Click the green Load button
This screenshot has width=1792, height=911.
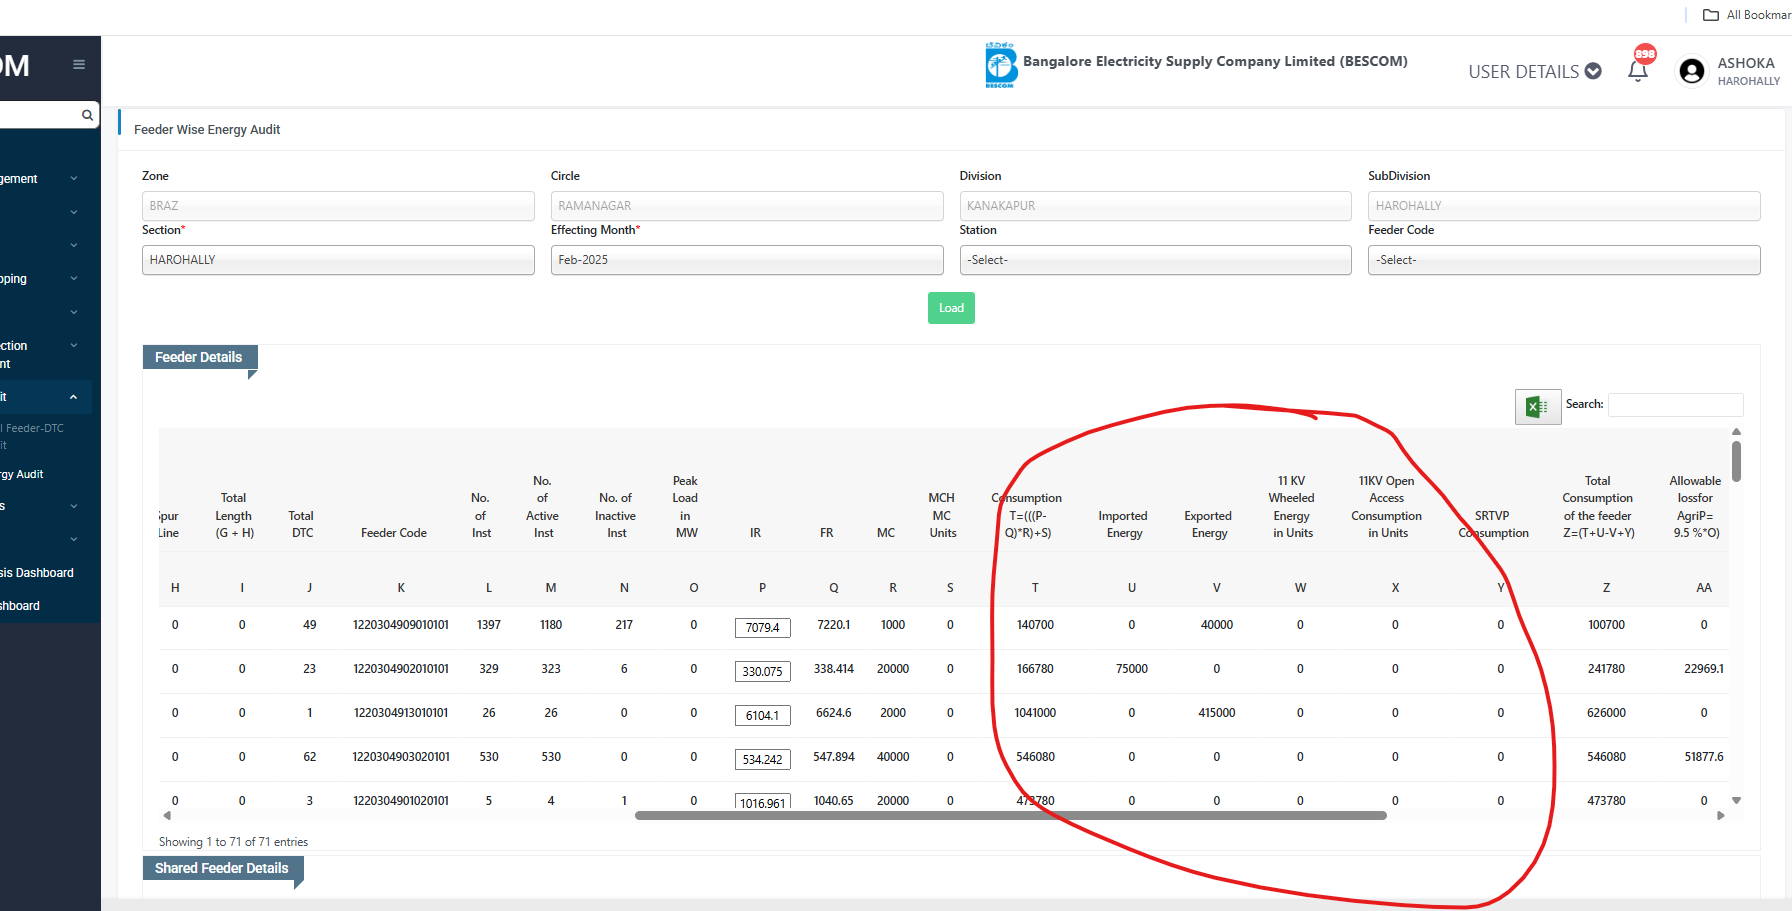[951, 308]
